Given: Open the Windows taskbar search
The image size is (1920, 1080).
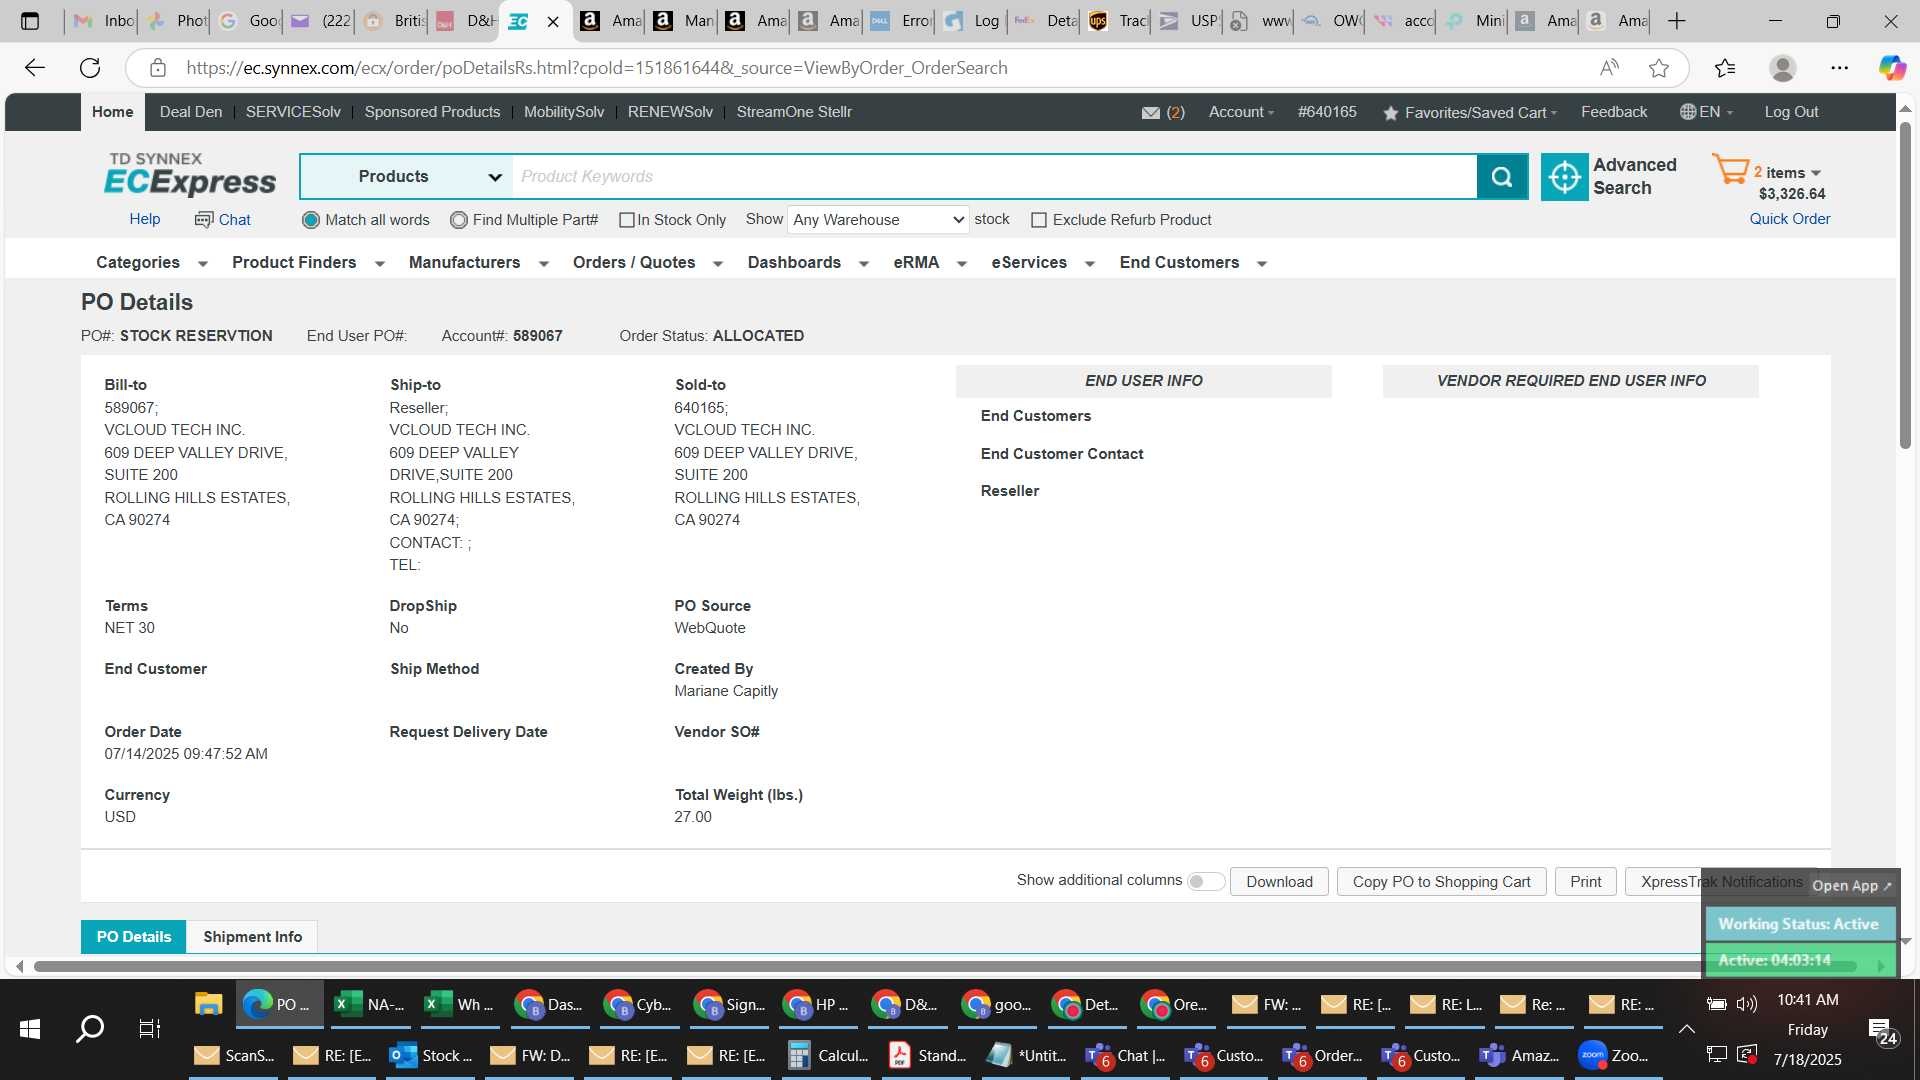Looking at the screenshot, I should click(x=90, y=1029).
